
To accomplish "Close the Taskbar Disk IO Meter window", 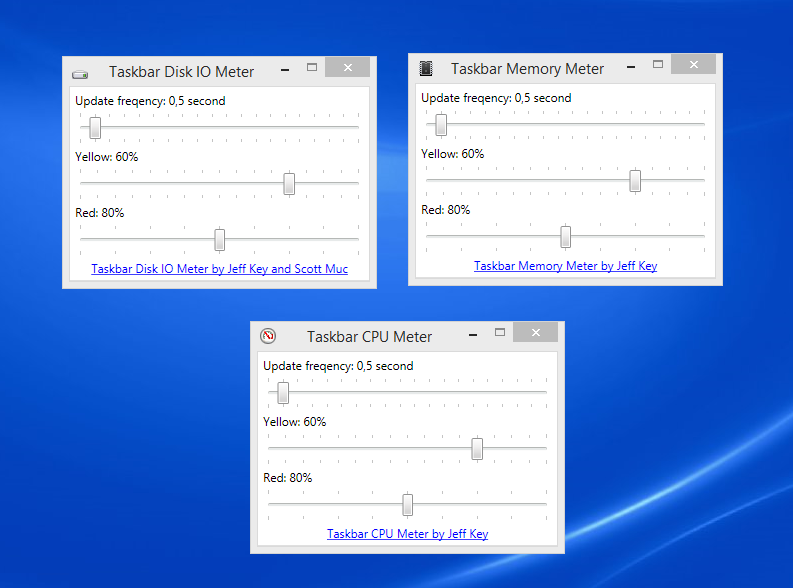I will click(x=347, y=67).
